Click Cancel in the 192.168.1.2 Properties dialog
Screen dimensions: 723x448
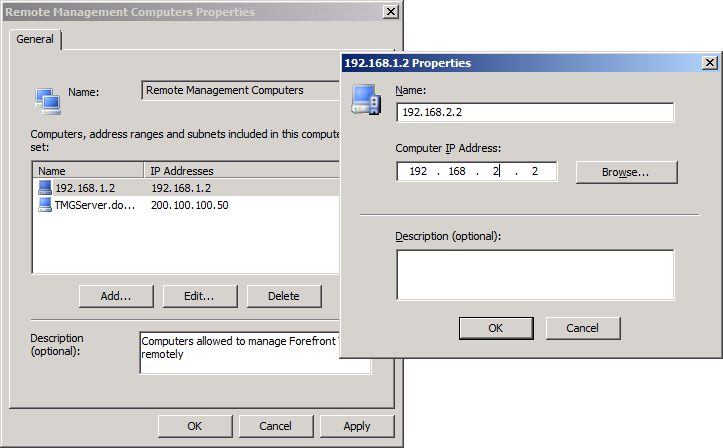(x=583, y=328)
